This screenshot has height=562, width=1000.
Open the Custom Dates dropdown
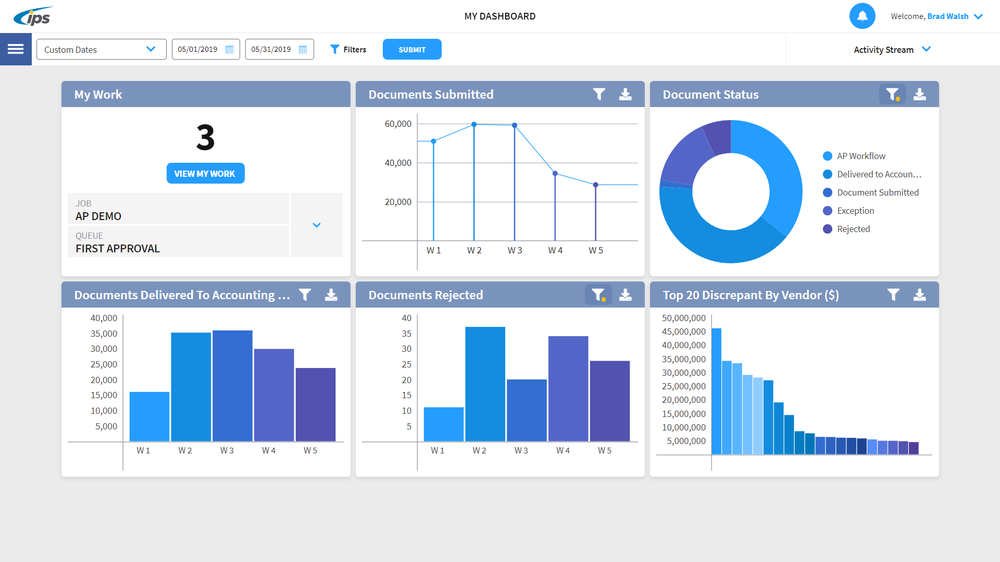click(101, 49)
